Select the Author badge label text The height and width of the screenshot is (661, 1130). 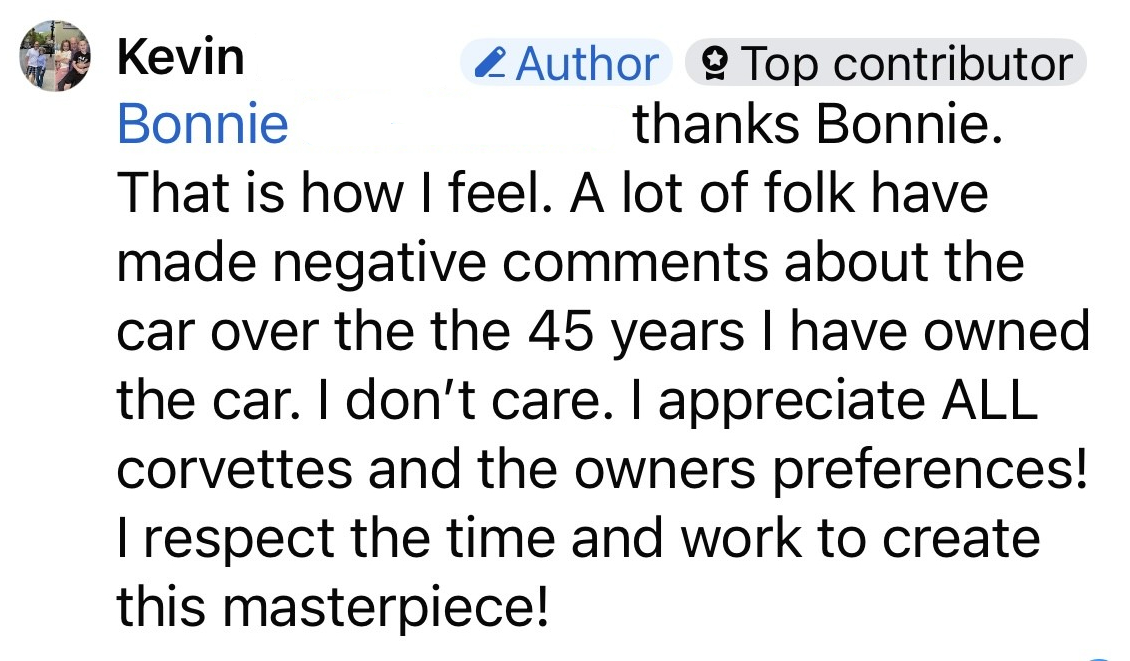coord(587,63)
